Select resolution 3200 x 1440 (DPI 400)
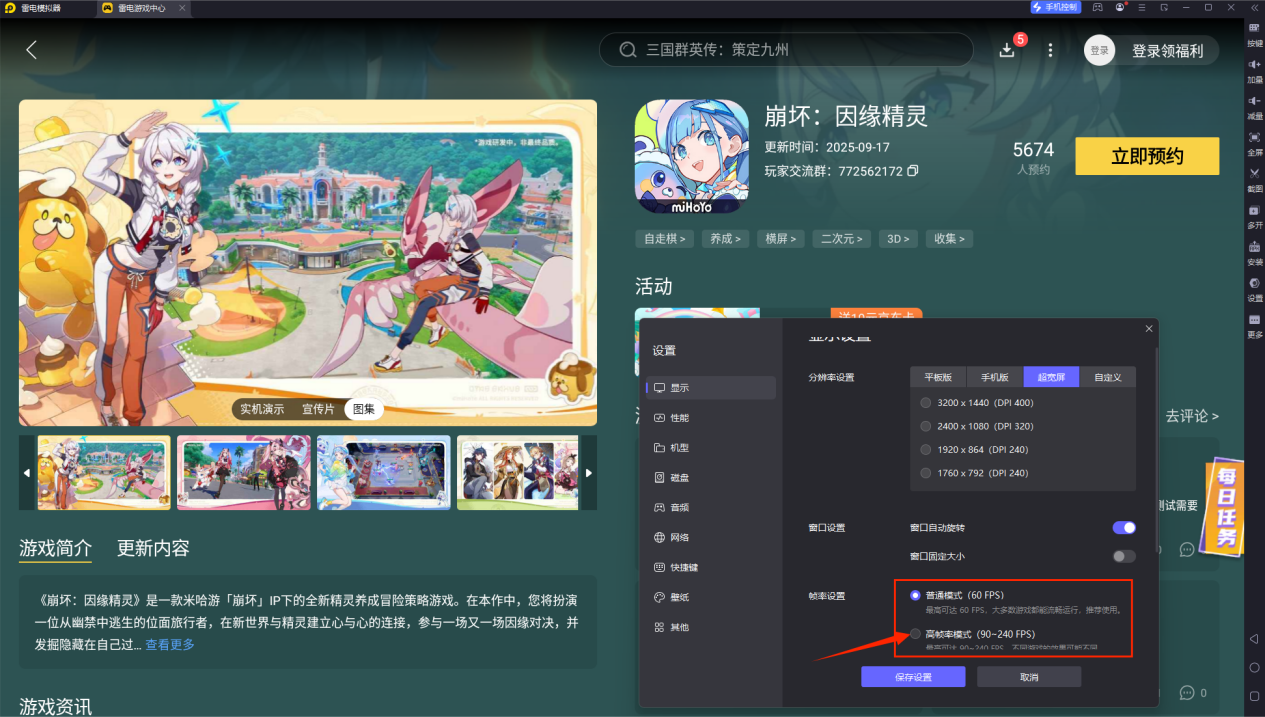Image resolution: width=1265 pixels, height=717 pixels. (926, 402)
